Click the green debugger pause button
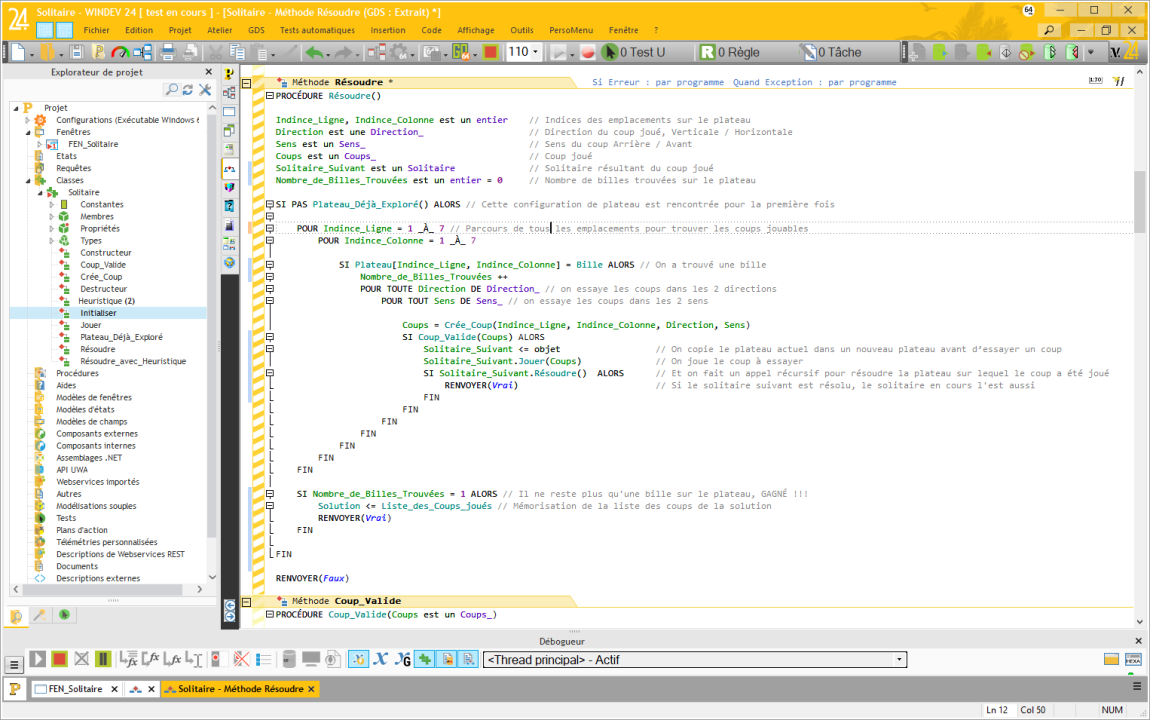This screenshot has width=1150, height=720. pos(103,659)
